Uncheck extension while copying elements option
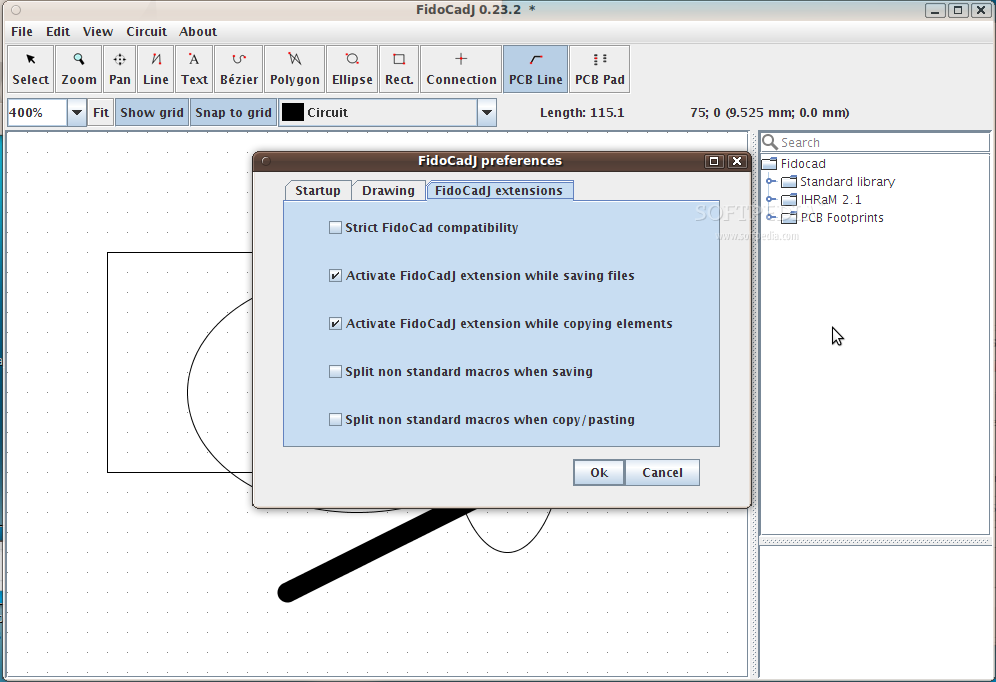 [335, 324]
